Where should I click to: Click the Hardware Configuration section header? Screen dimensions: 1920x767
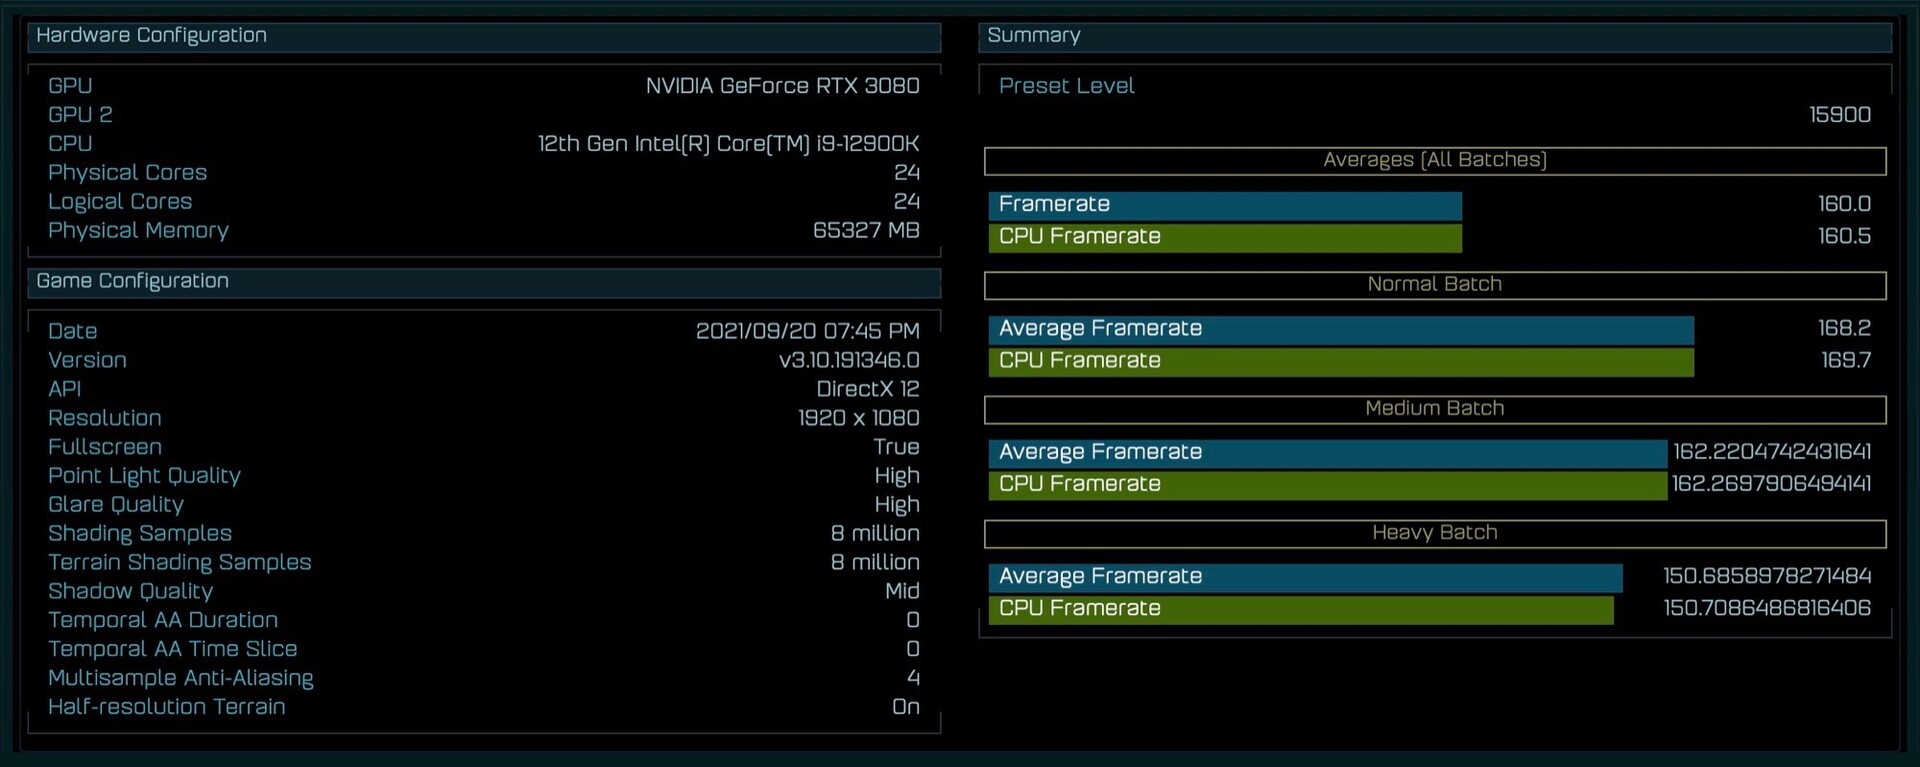point(151,36)
